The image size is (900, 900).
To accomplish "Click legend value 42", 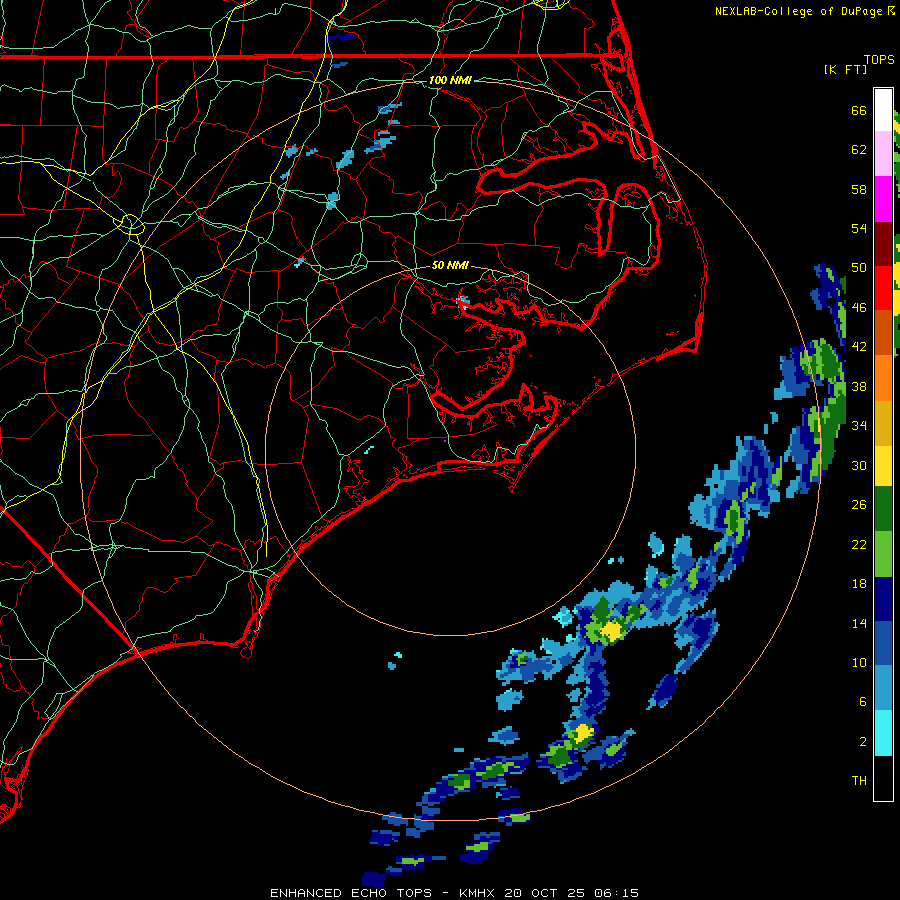I will (859, 347).
